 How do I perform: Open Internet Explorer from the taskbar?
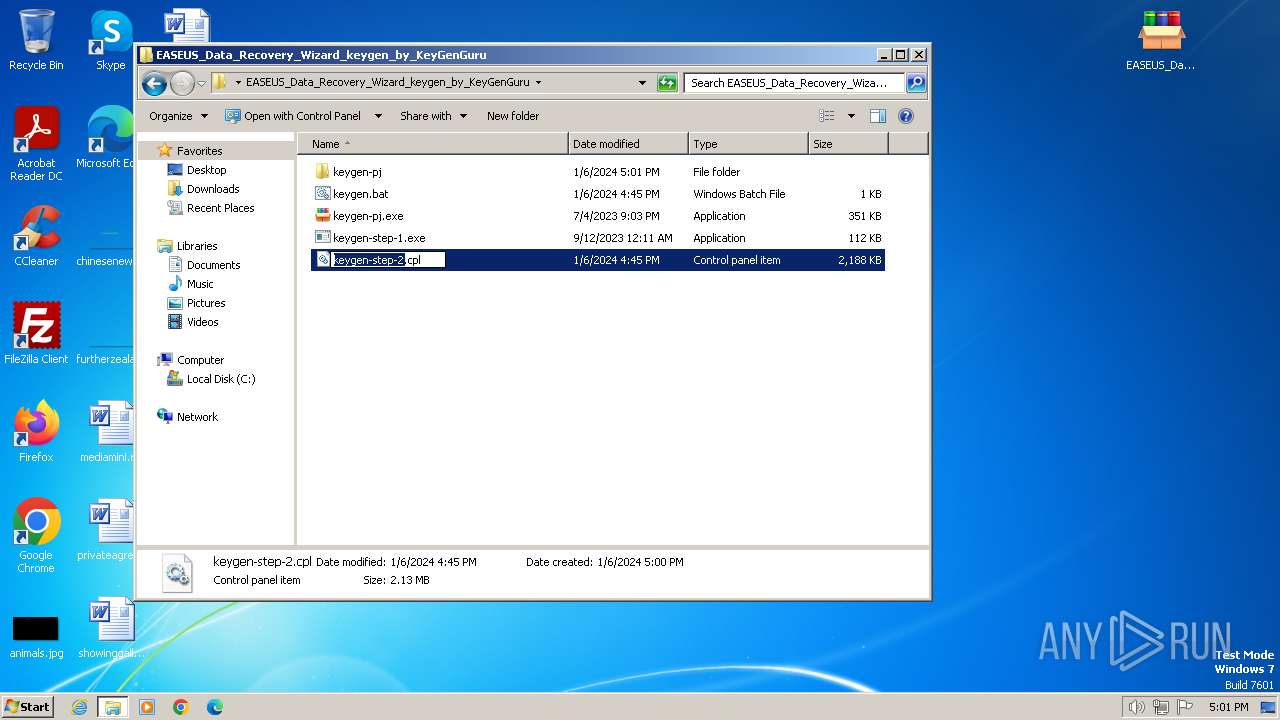(x=80, y=707)
